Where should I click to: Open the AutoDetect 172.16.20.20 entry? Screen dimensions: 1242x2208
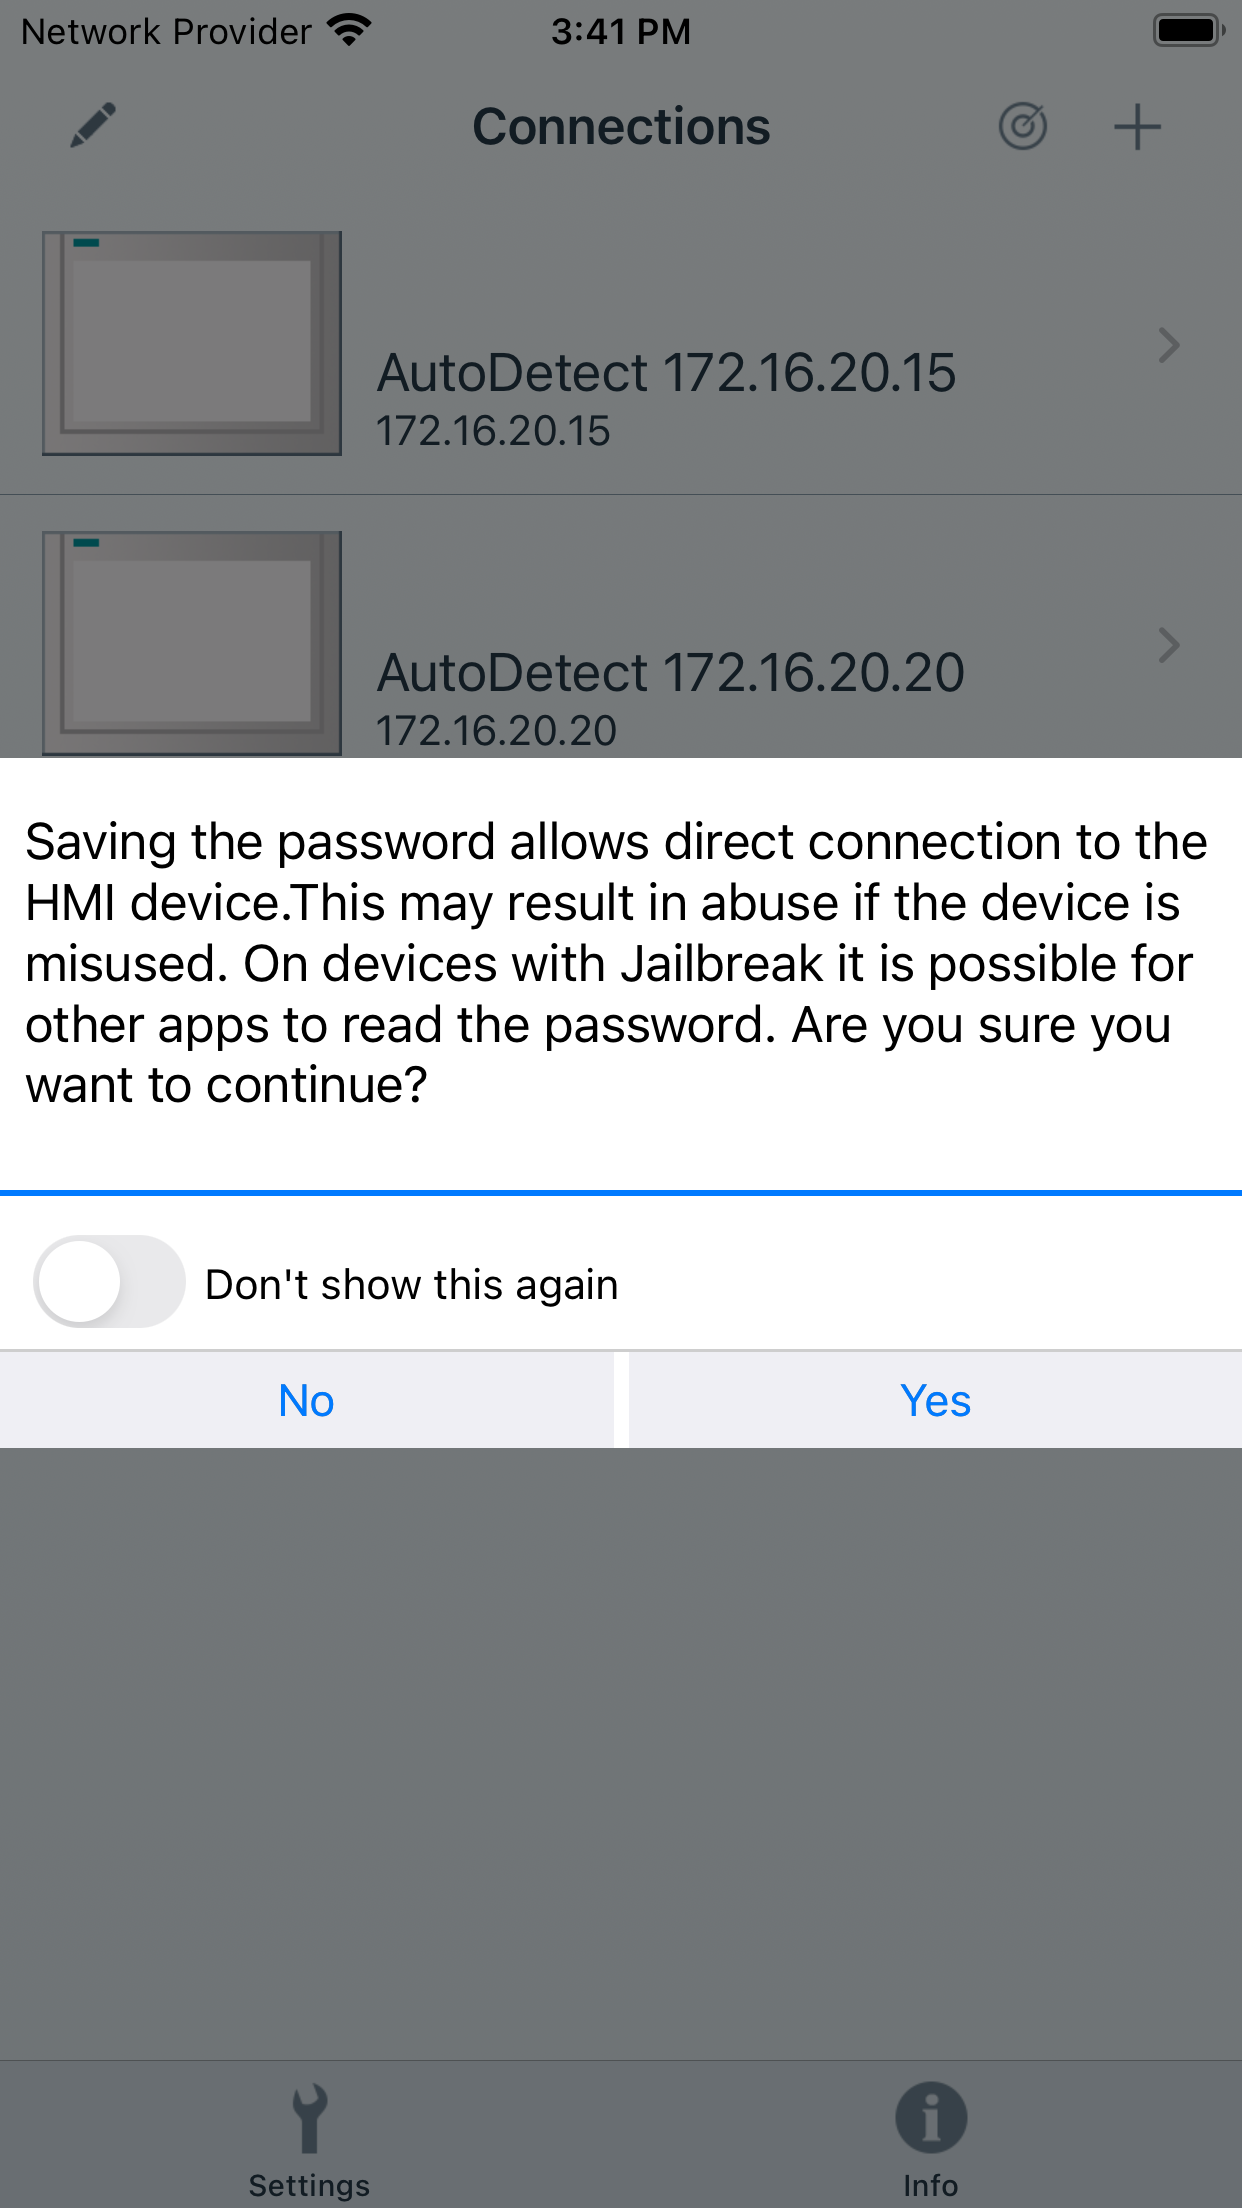pyautogui.click(x=621, y=628)
